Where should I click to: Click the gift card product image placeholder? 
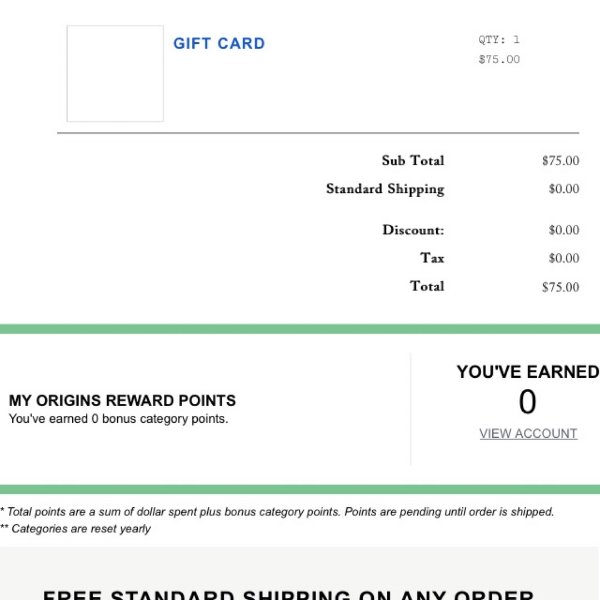click(x=115, y=73)
